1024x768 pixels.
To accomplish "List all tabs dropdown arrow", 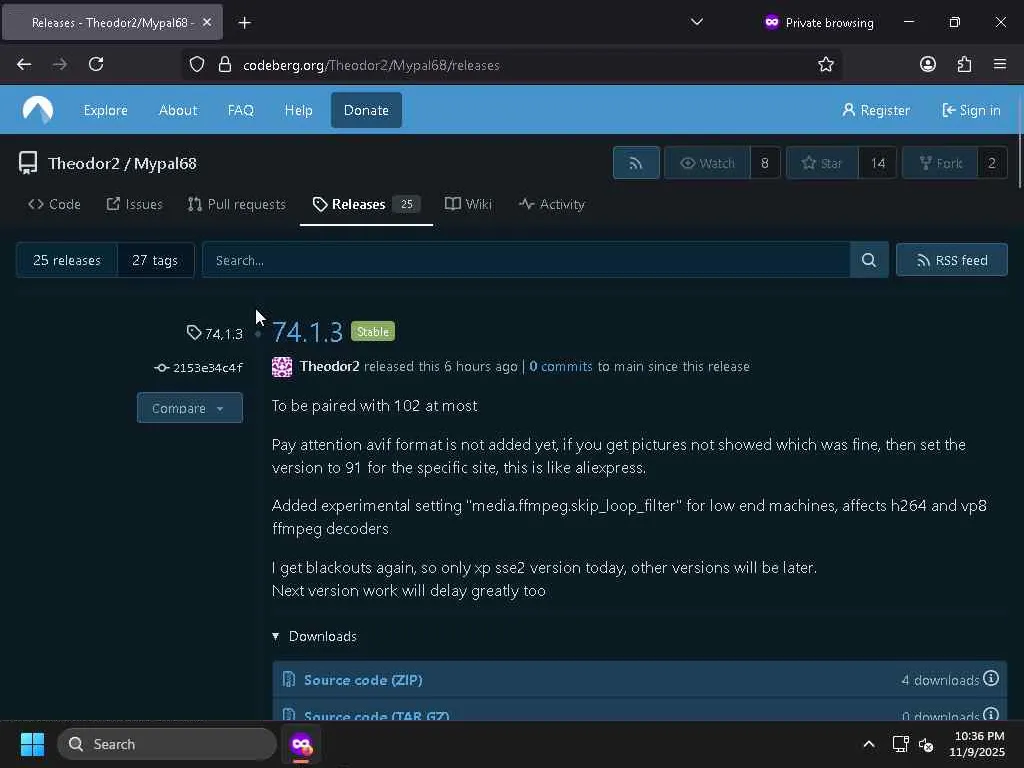I will click(x=697, y=22).
